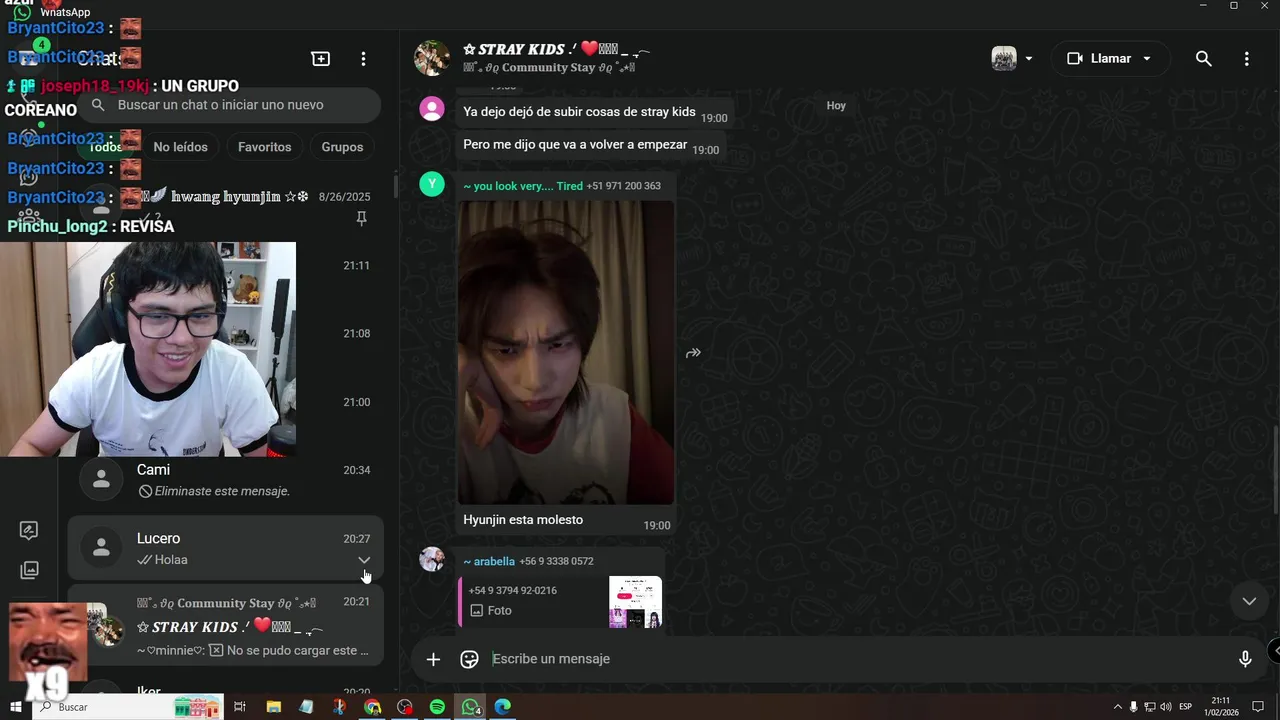Open Task View in the taskbar
The image size is (1280, 720).
[240, 707]
